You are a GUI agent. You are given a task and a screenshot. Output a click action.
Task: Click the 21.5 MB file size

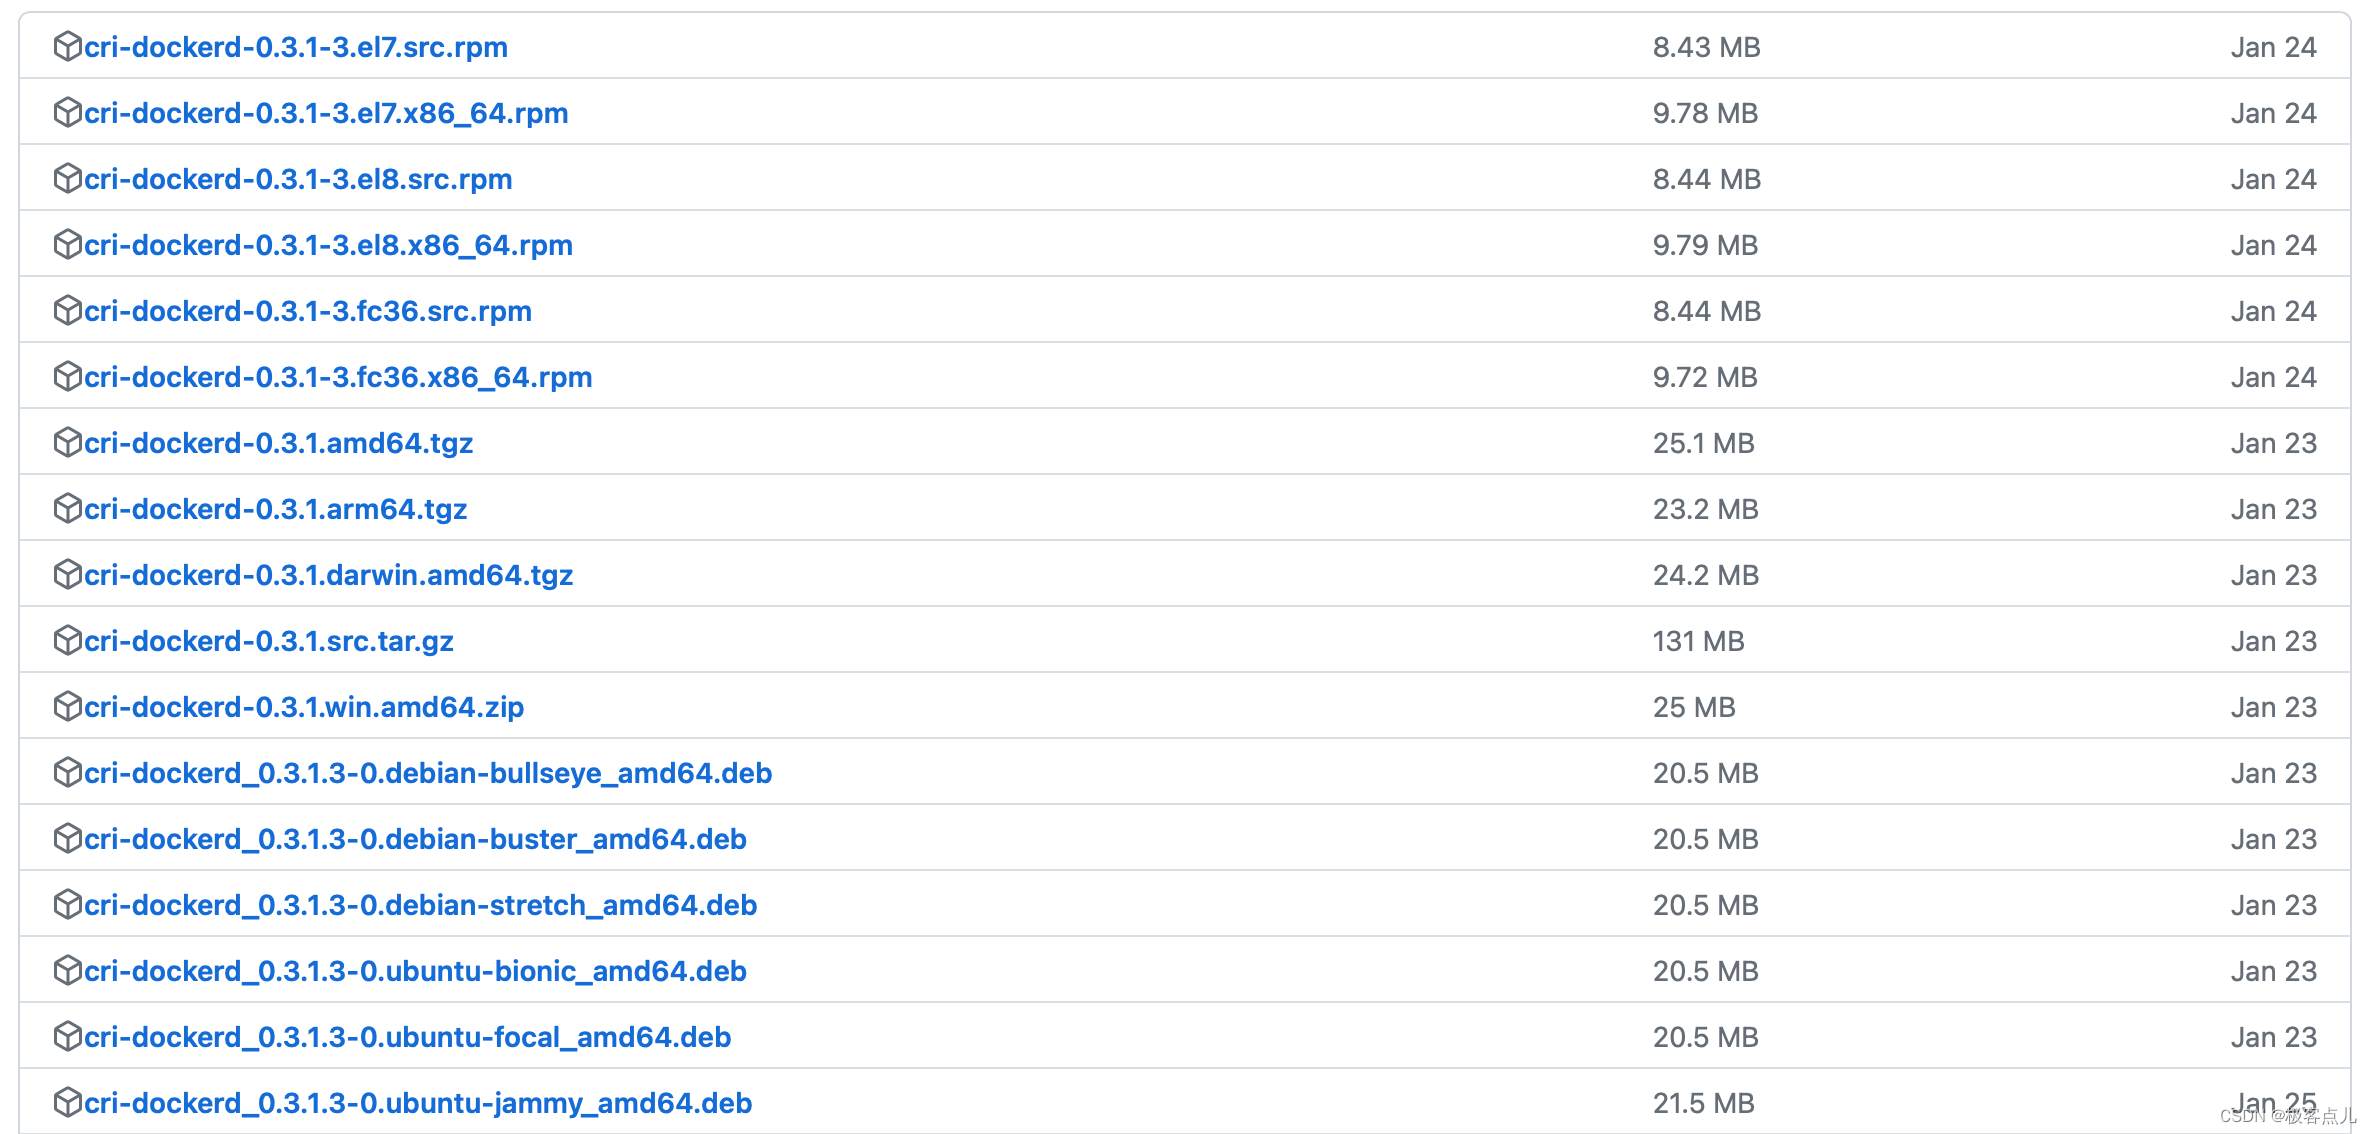click(1703, 1103)
